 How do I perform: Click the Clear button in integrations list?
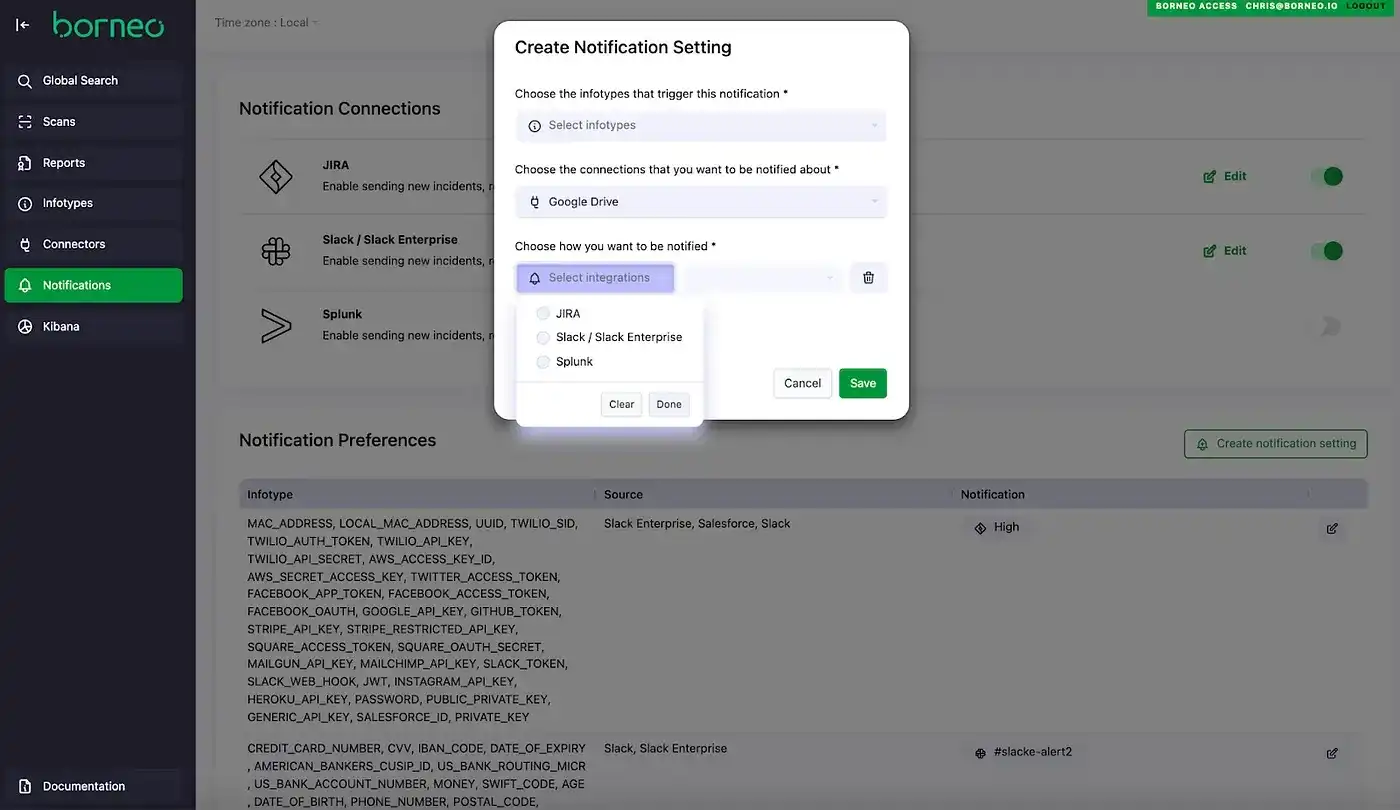[x=621, y=405]
